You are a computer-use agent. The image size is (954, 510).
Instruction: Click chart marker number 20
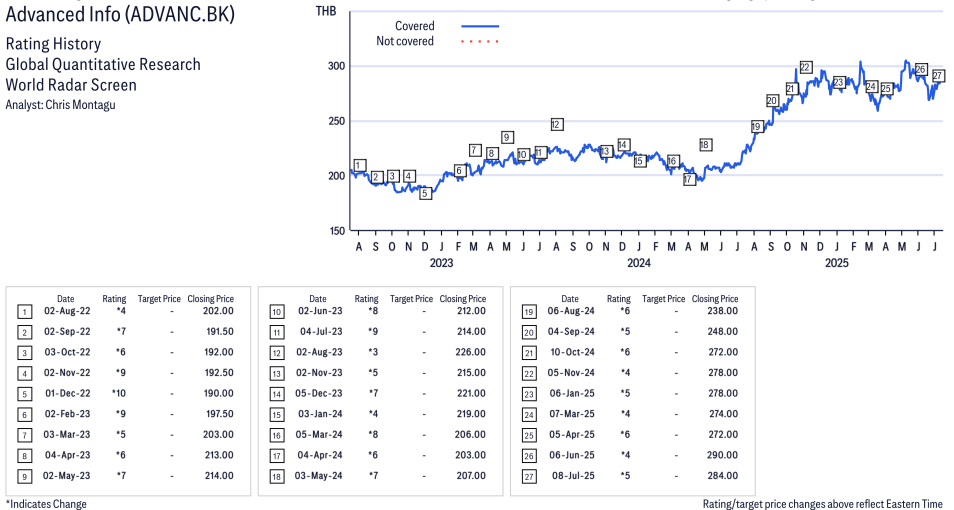pyautogui.click(x=772, y=100)
